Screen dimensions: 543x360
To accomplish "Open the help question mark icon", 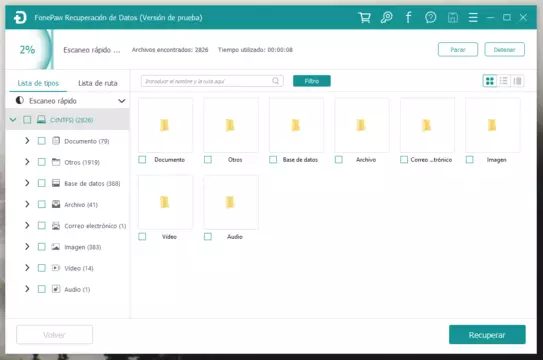I will click(430, 17).
